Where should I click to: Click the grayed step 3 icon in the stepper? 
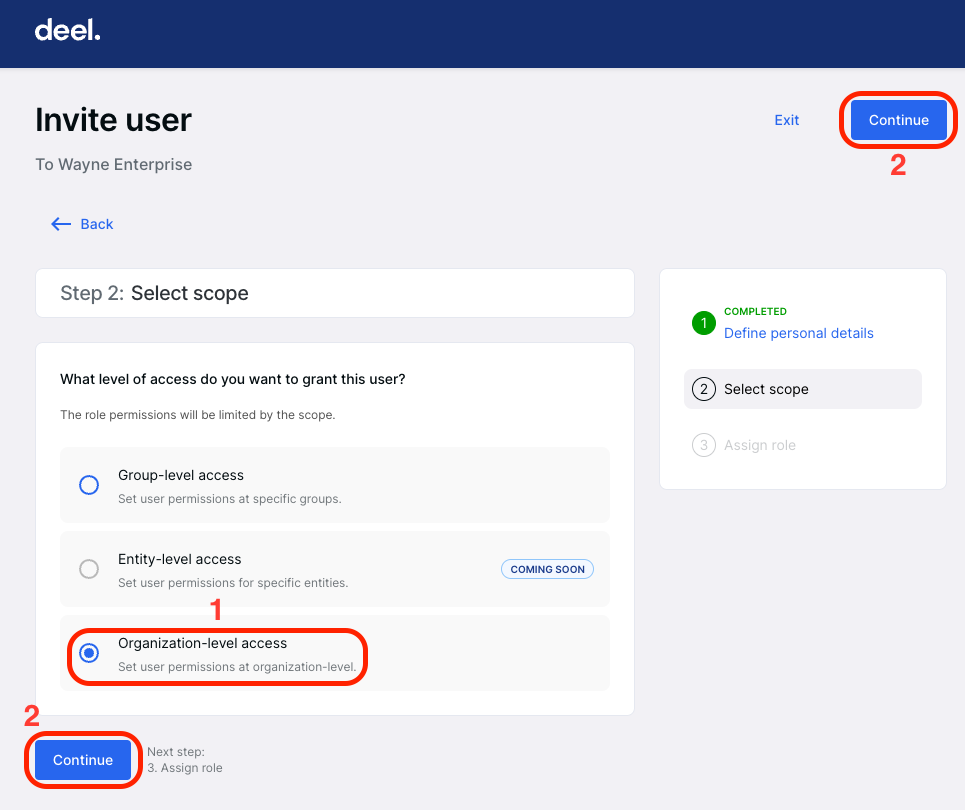point(703,445)
